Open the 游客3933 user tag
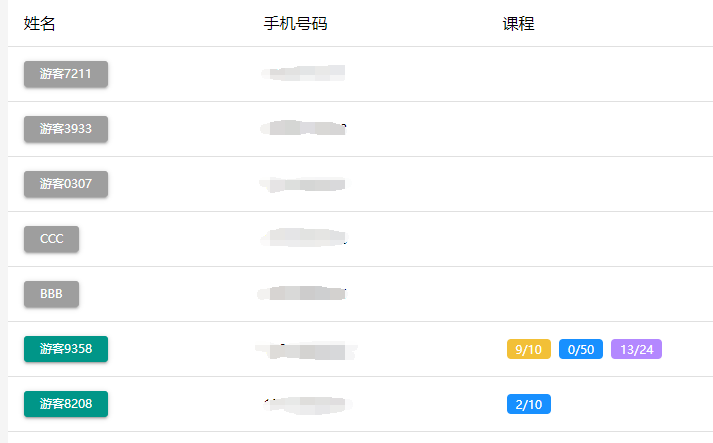This screenshot has height=443, width=713. tap(66, 129)
